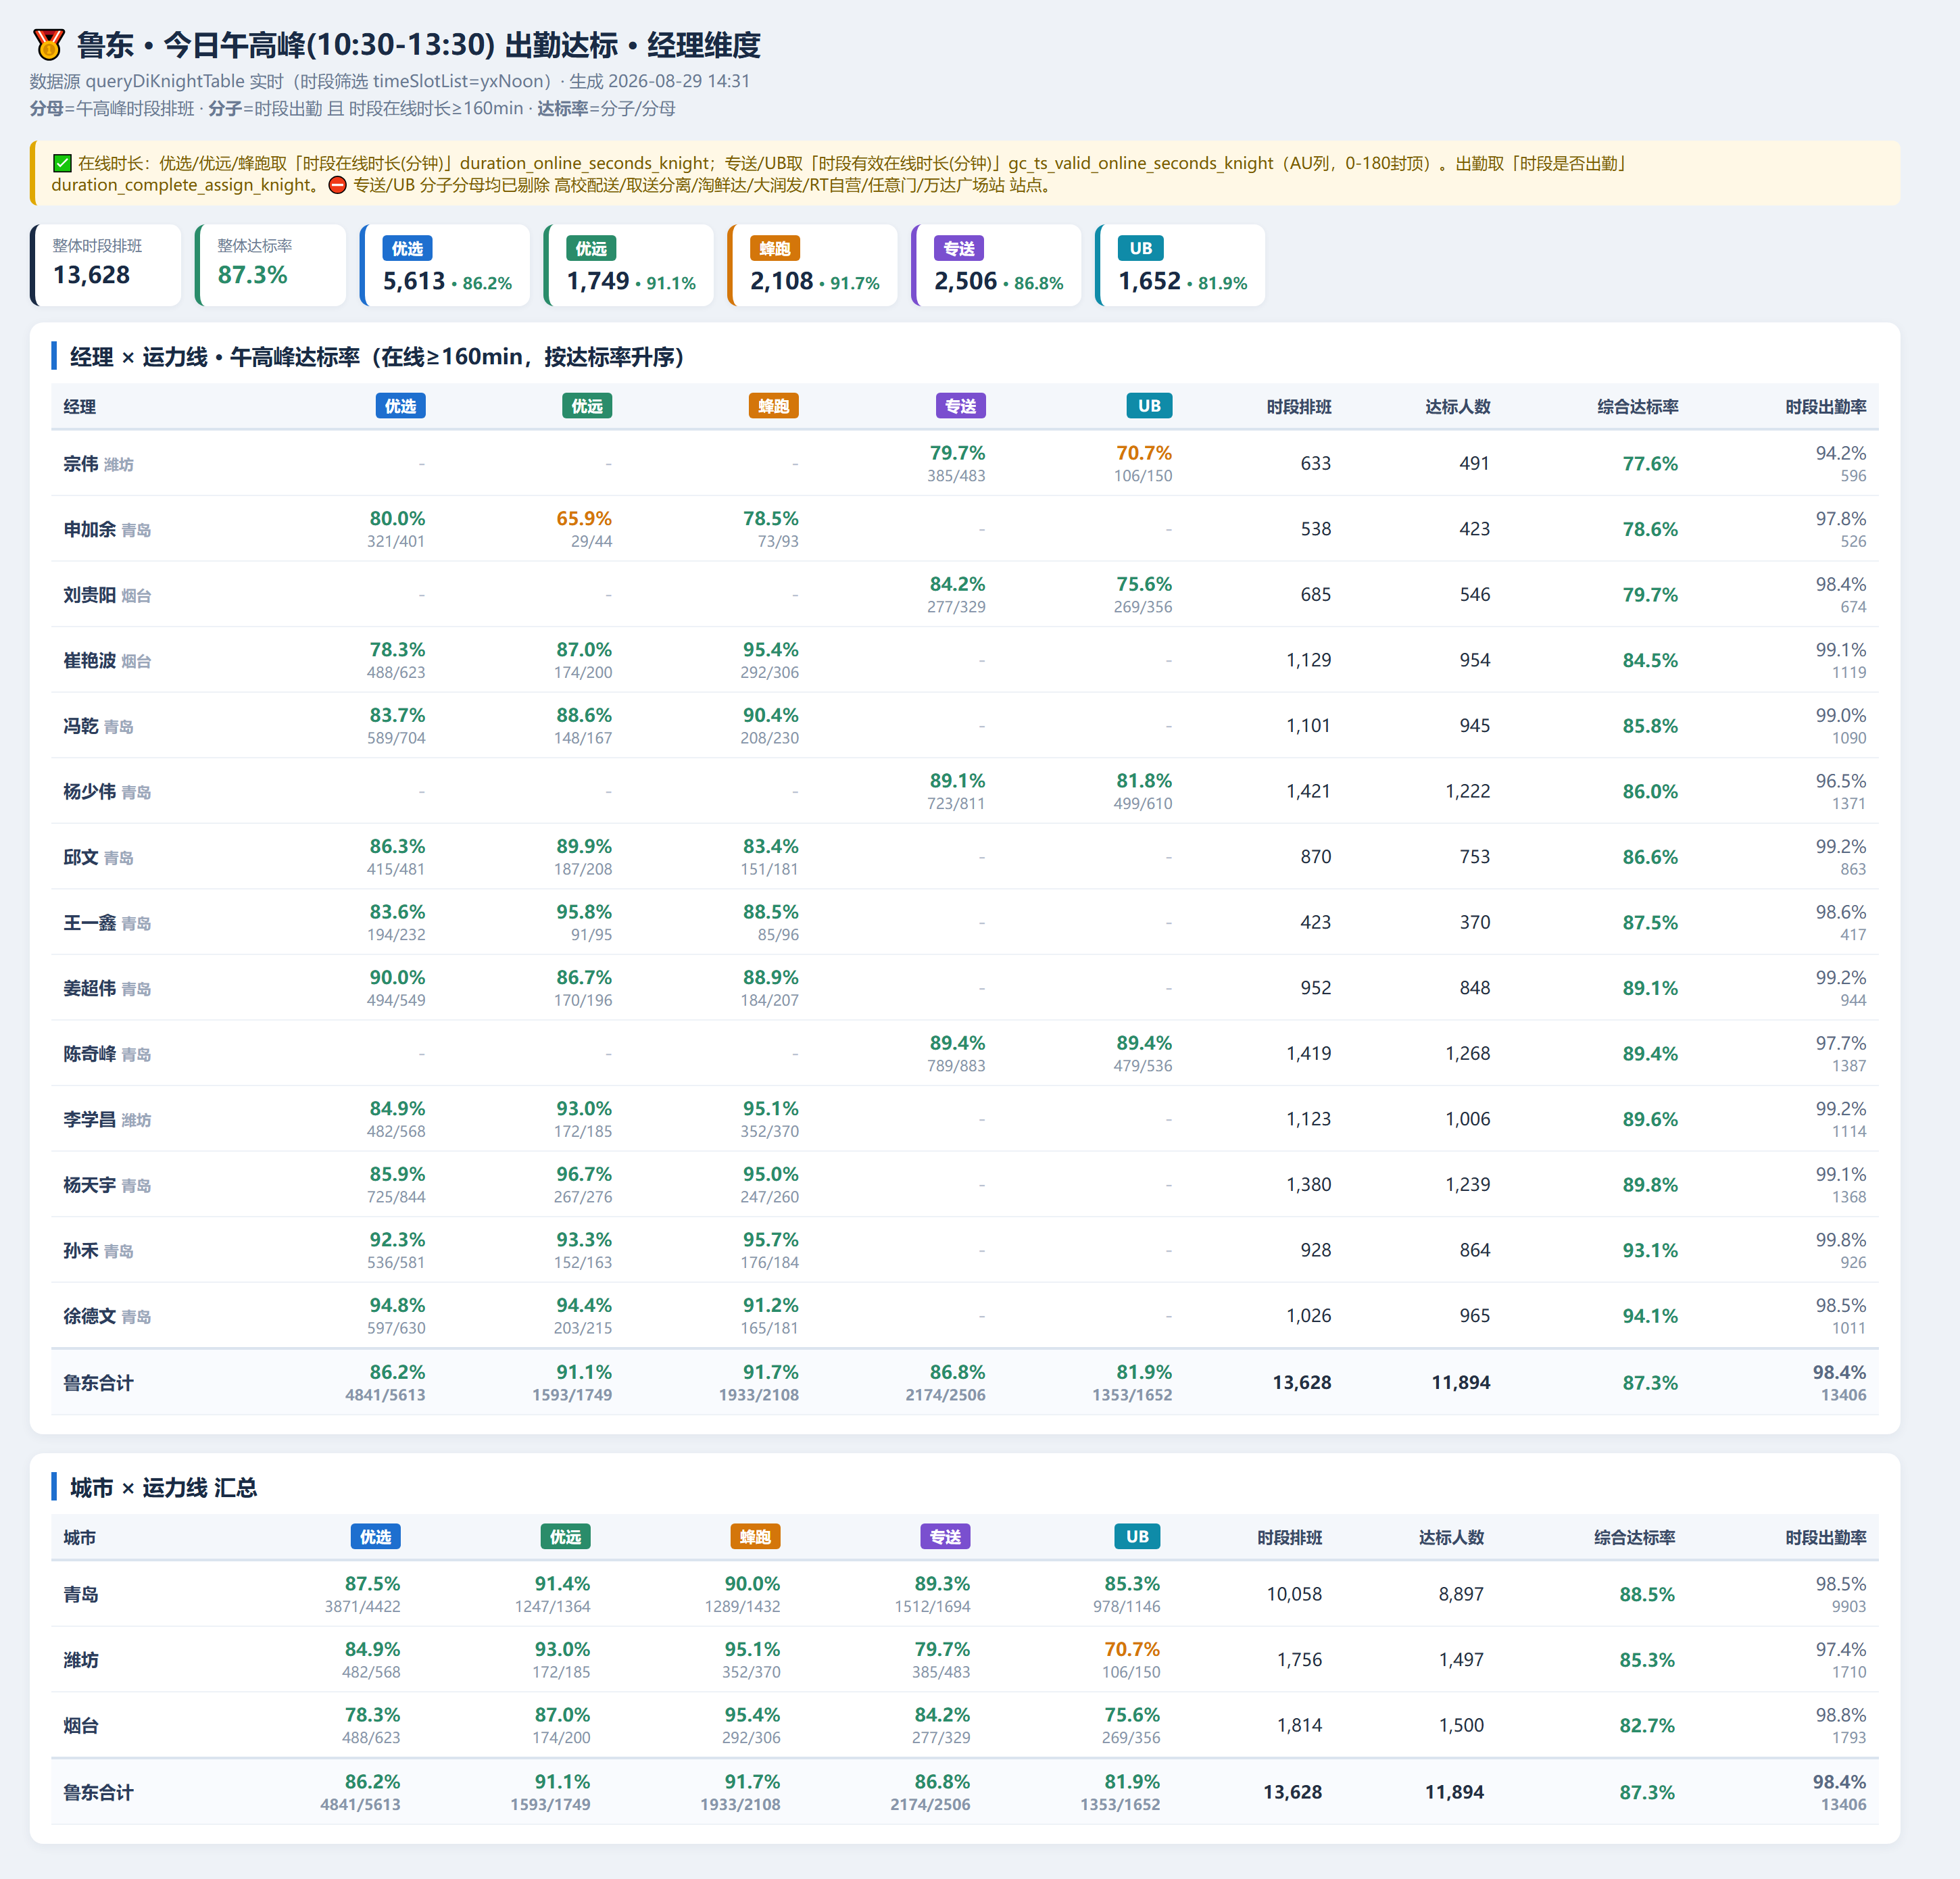Click 94.1% overall rate in 徐德文's row
The height and width of the screenshot is (1879, 1960).
(1650, 1316)
